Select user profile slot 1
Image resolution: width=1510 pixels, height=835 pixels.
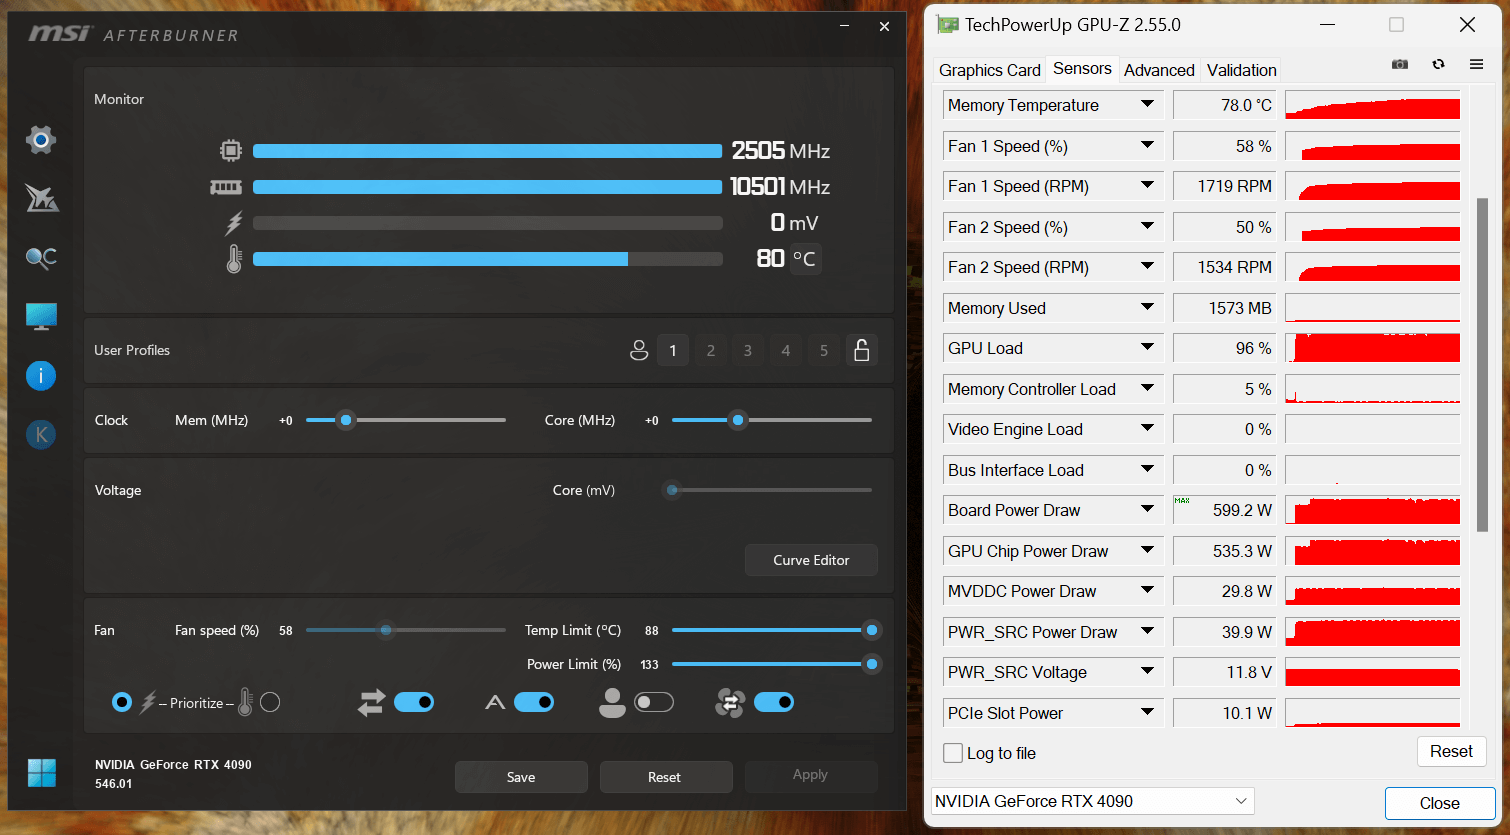(673, 350)
